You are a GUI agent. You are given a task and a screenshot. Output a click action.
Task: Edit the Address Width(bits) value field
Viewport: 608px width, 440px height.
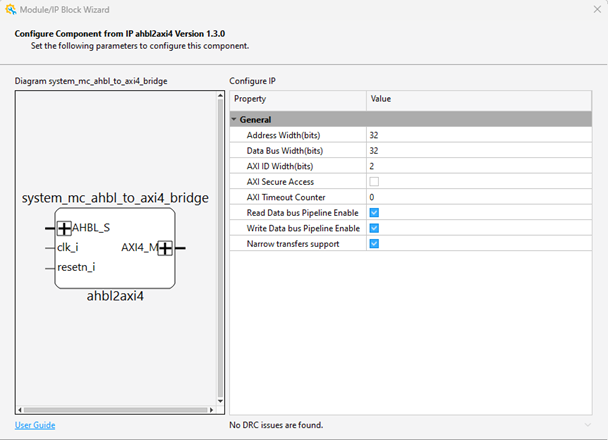pyautogui.click(x=479, y=135)
